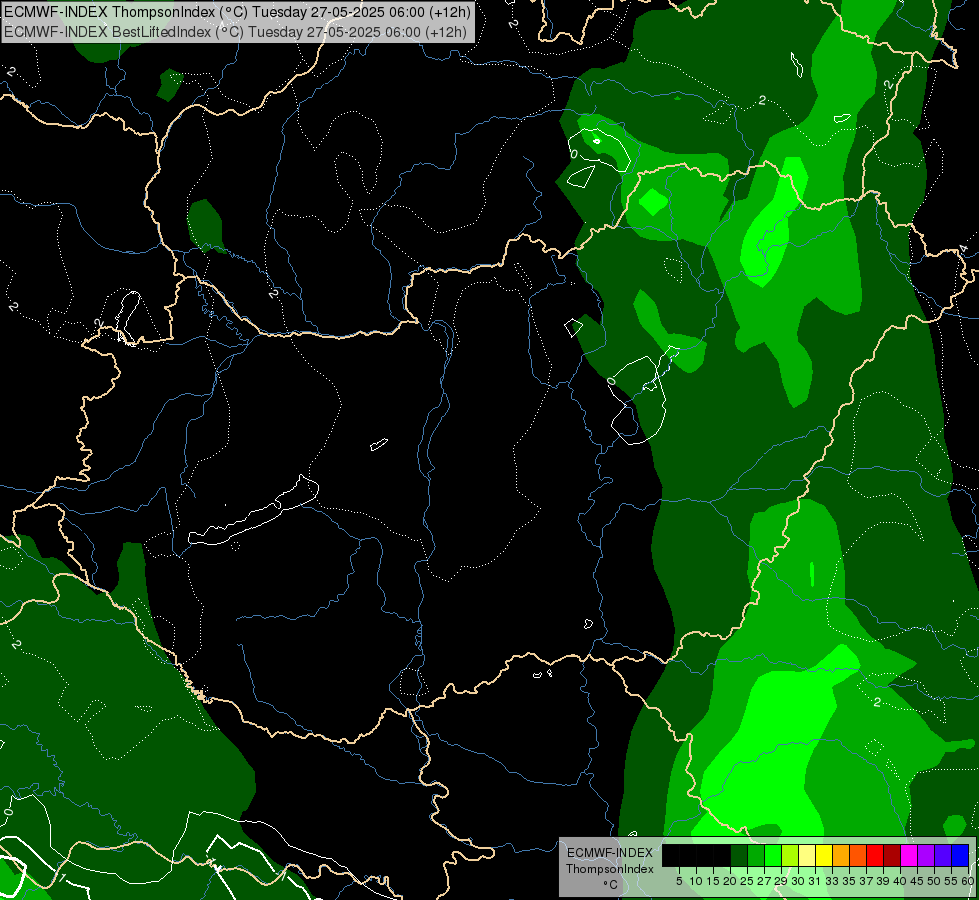Click the ThompsonIndex title line at top
This screenshot has width=979, height=900.
coord(237,11)
